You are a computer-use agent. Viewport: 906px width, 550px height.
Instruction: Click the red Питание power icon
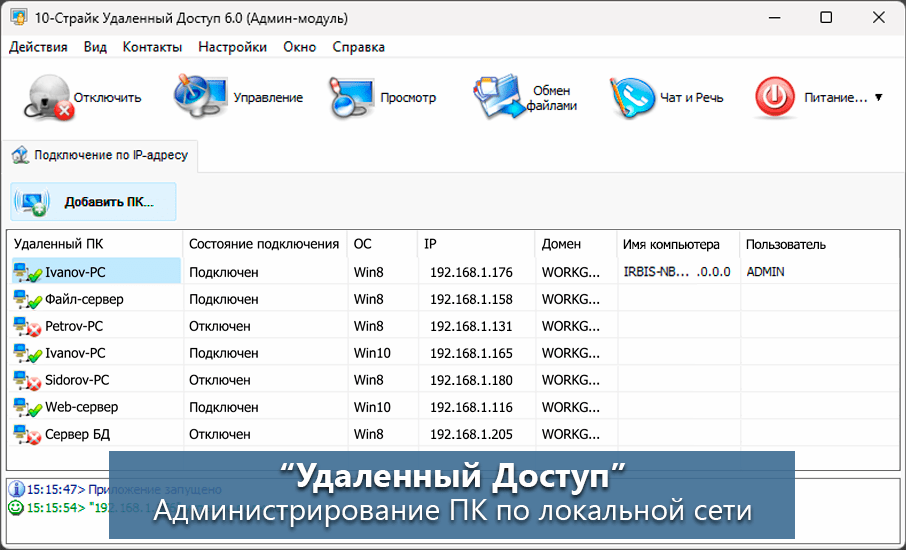tap(774, 98)
